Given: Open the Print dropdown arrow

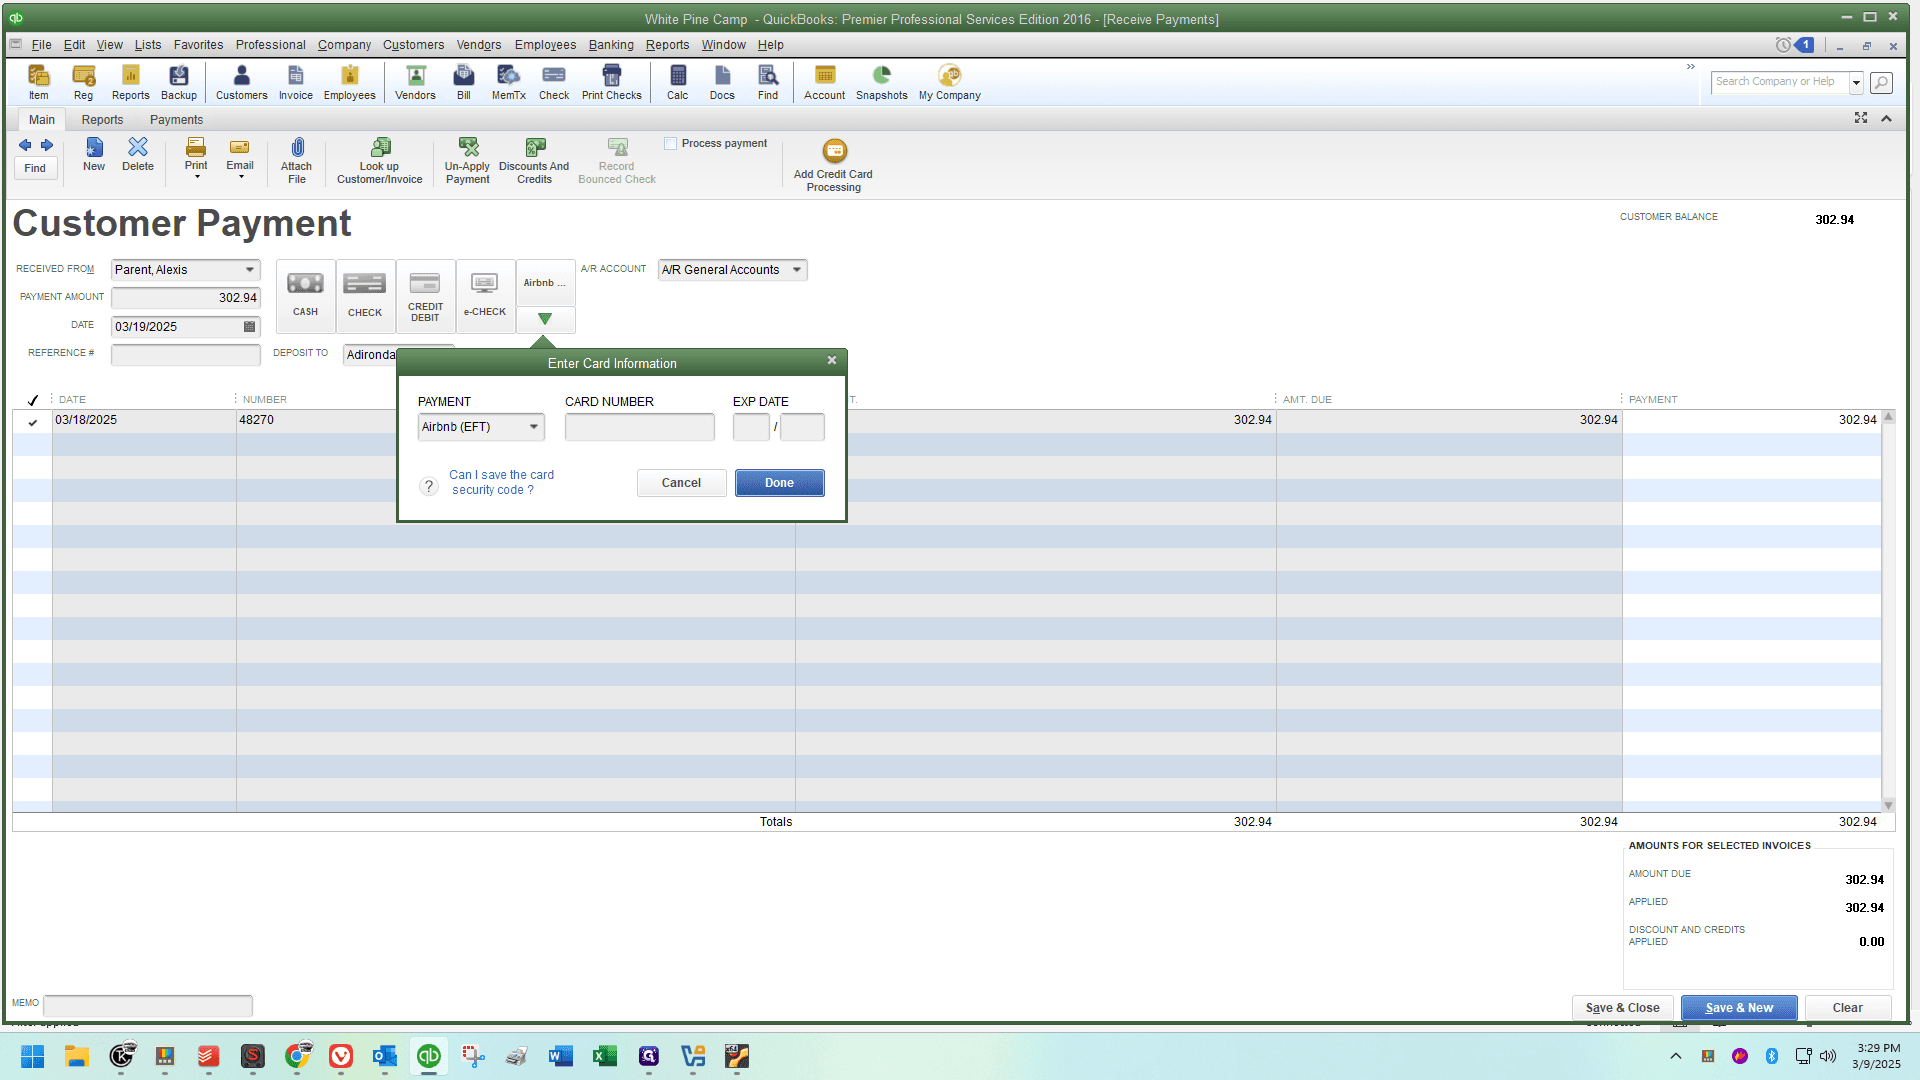Looking at the screenshot, I should coord(197,177).
